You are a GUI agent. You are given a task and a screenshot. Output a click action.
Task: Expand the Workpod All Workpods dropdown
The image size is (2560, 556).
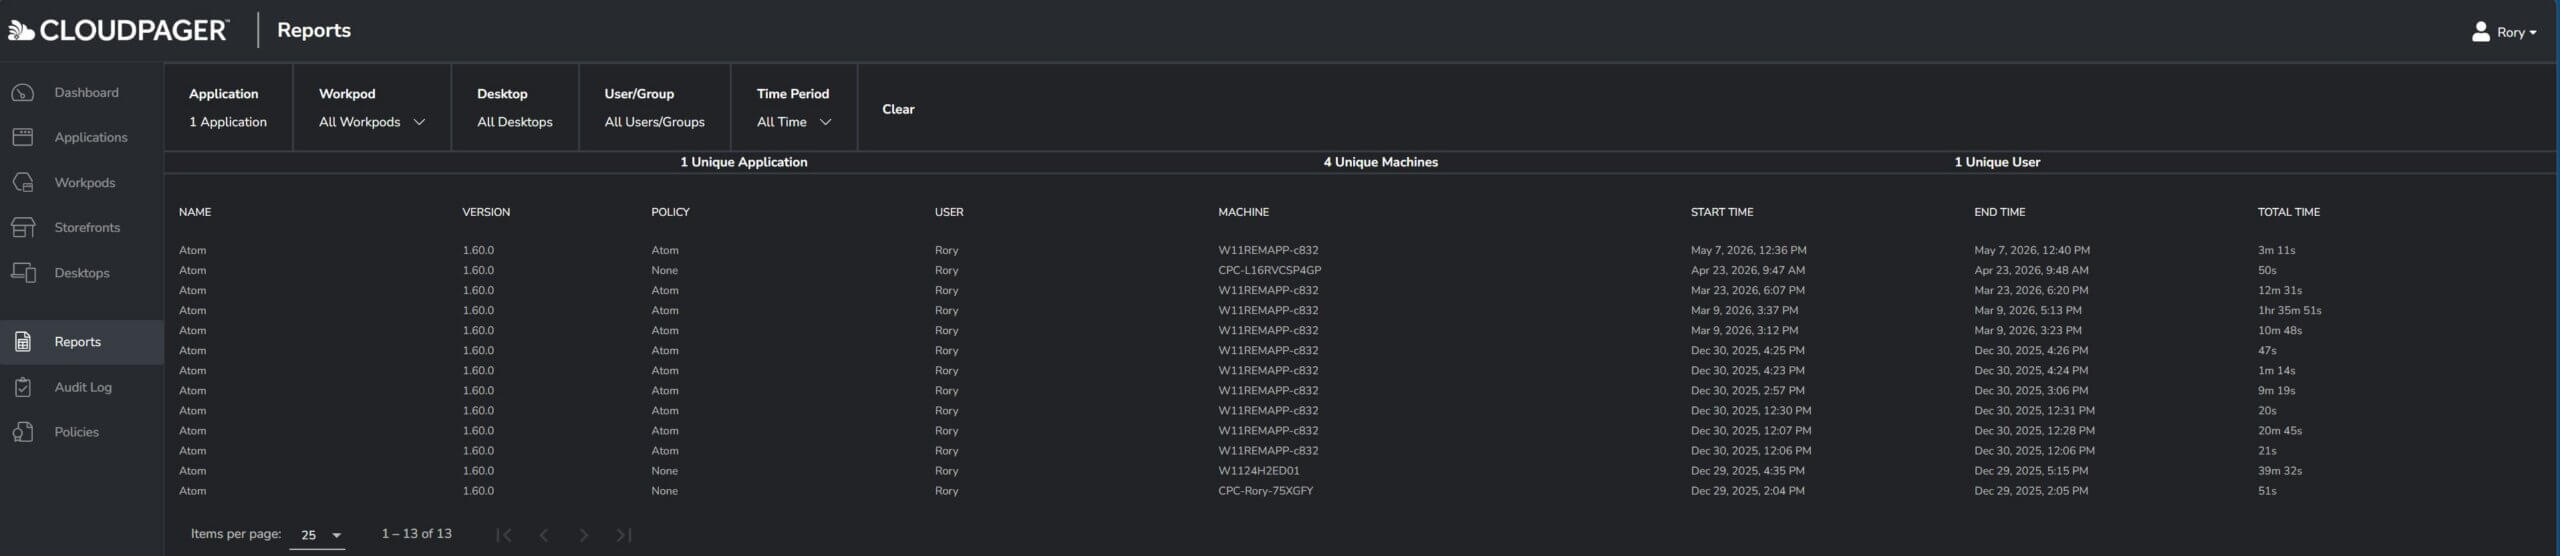pos(372,122)
